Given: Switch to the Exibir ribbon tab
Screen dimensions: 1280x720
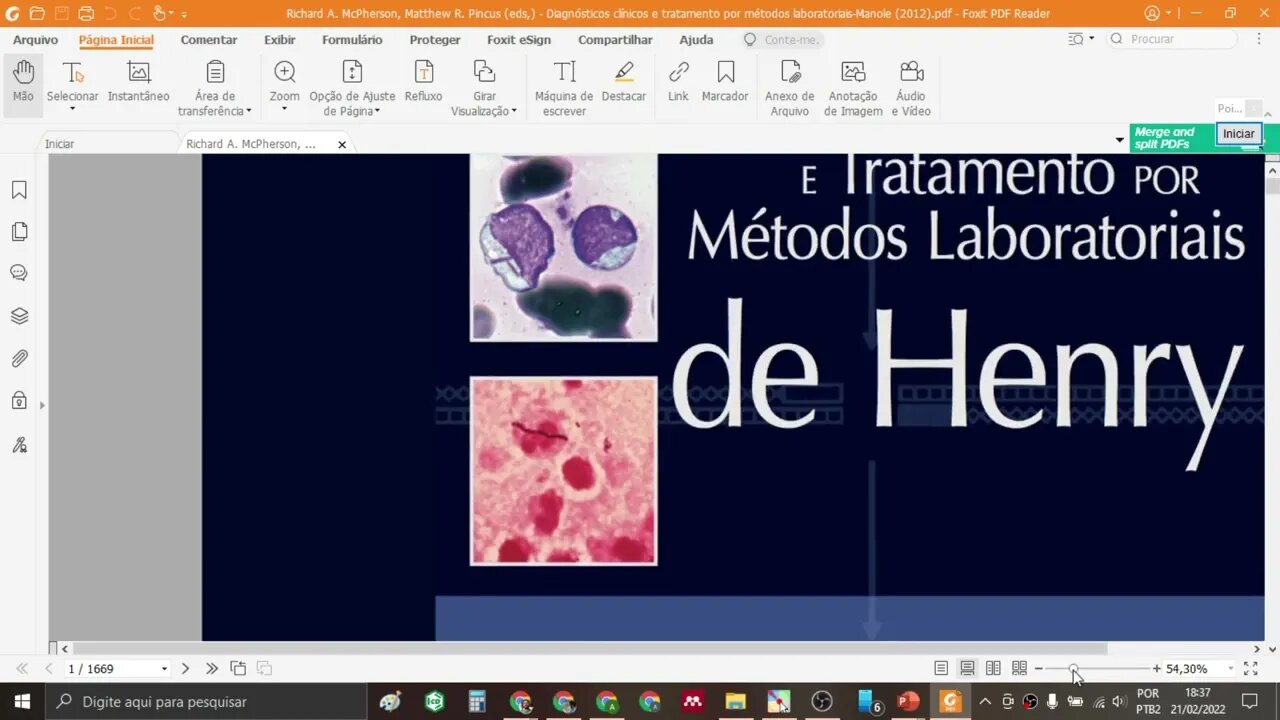Looking at the screenshot, I should coord(279,40).
